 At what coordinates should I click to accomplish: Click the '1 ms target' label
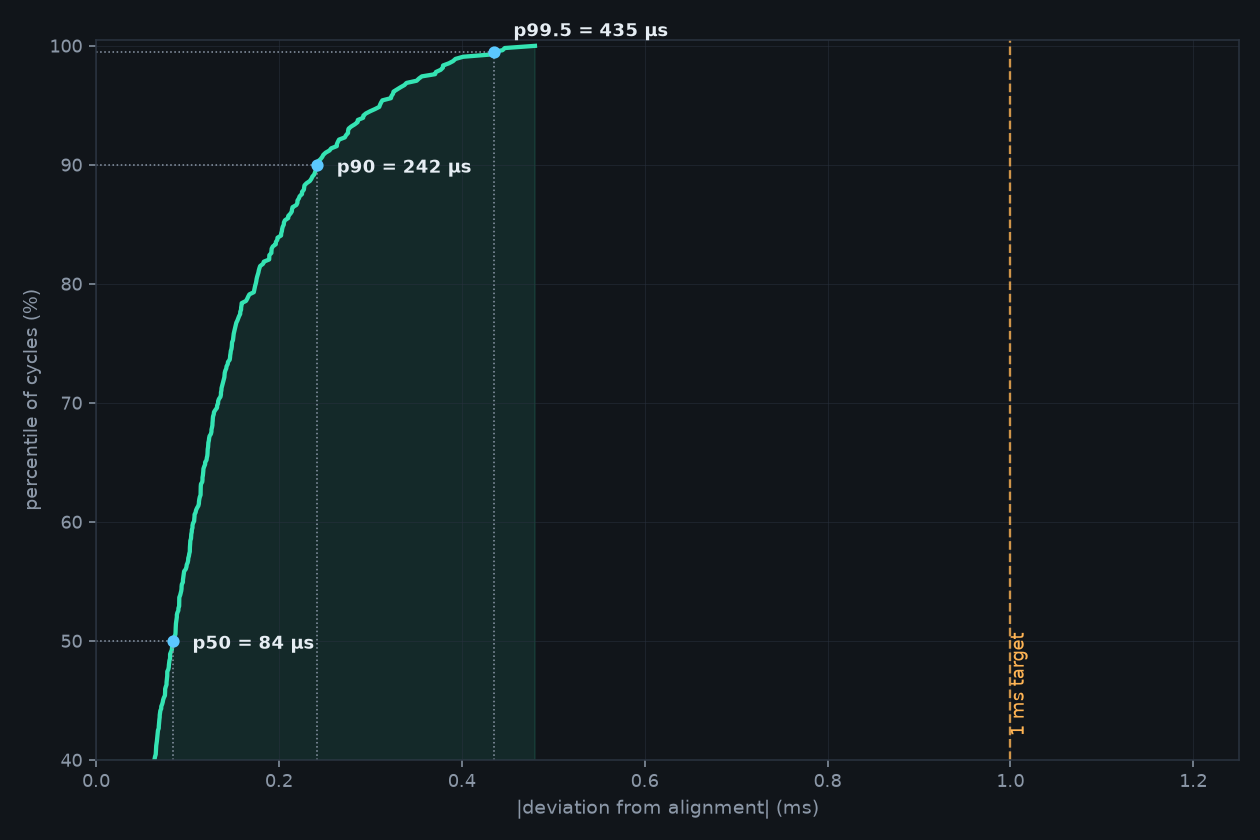[1018, 684]
